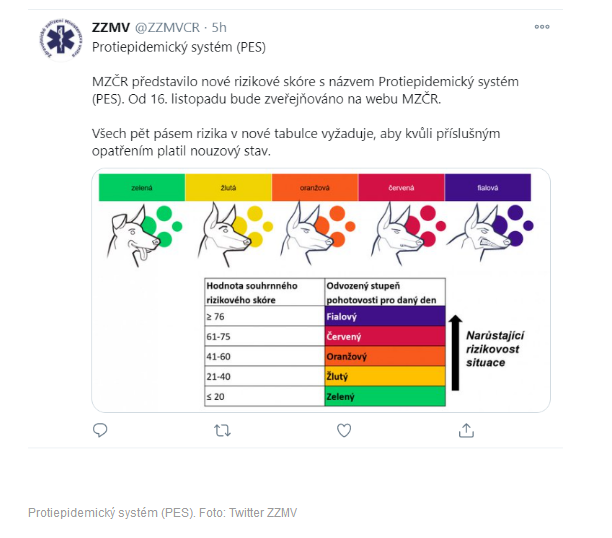
Task: Open the ZZMV account name link
Action: [x=111, y=27]
